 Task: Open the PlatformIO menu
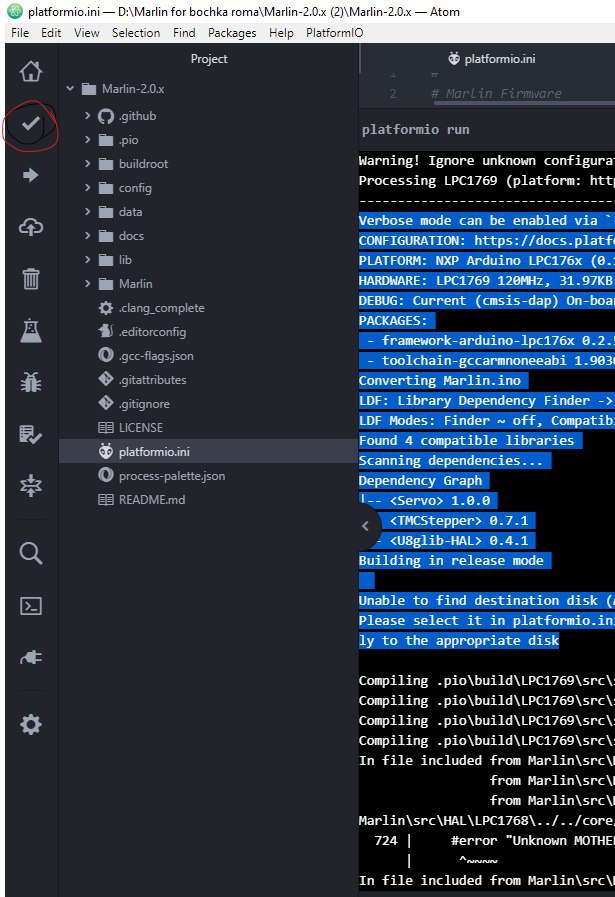click(335, 33)
